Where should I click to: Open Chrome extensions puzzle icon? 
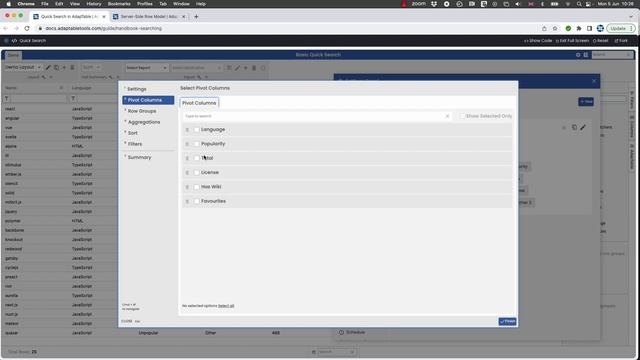pos(579,29)
